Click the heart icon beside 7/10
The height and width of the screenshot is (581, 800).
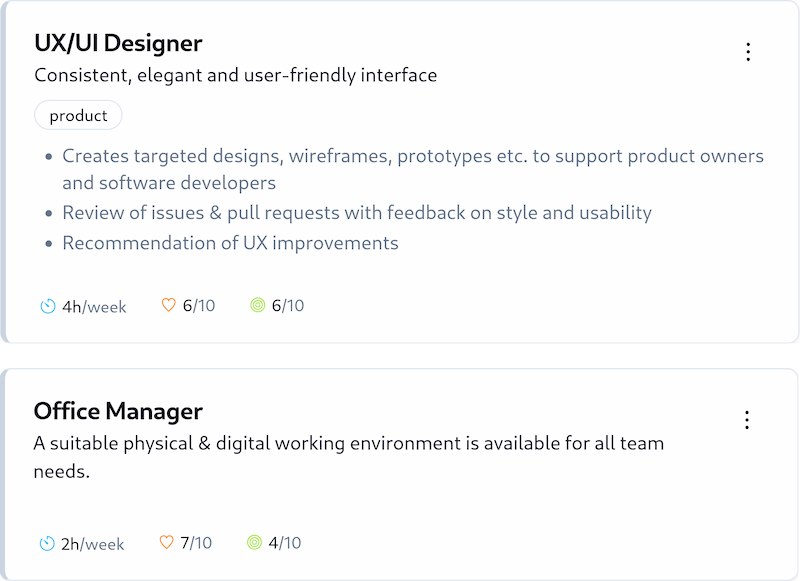[x=167, y=543]
